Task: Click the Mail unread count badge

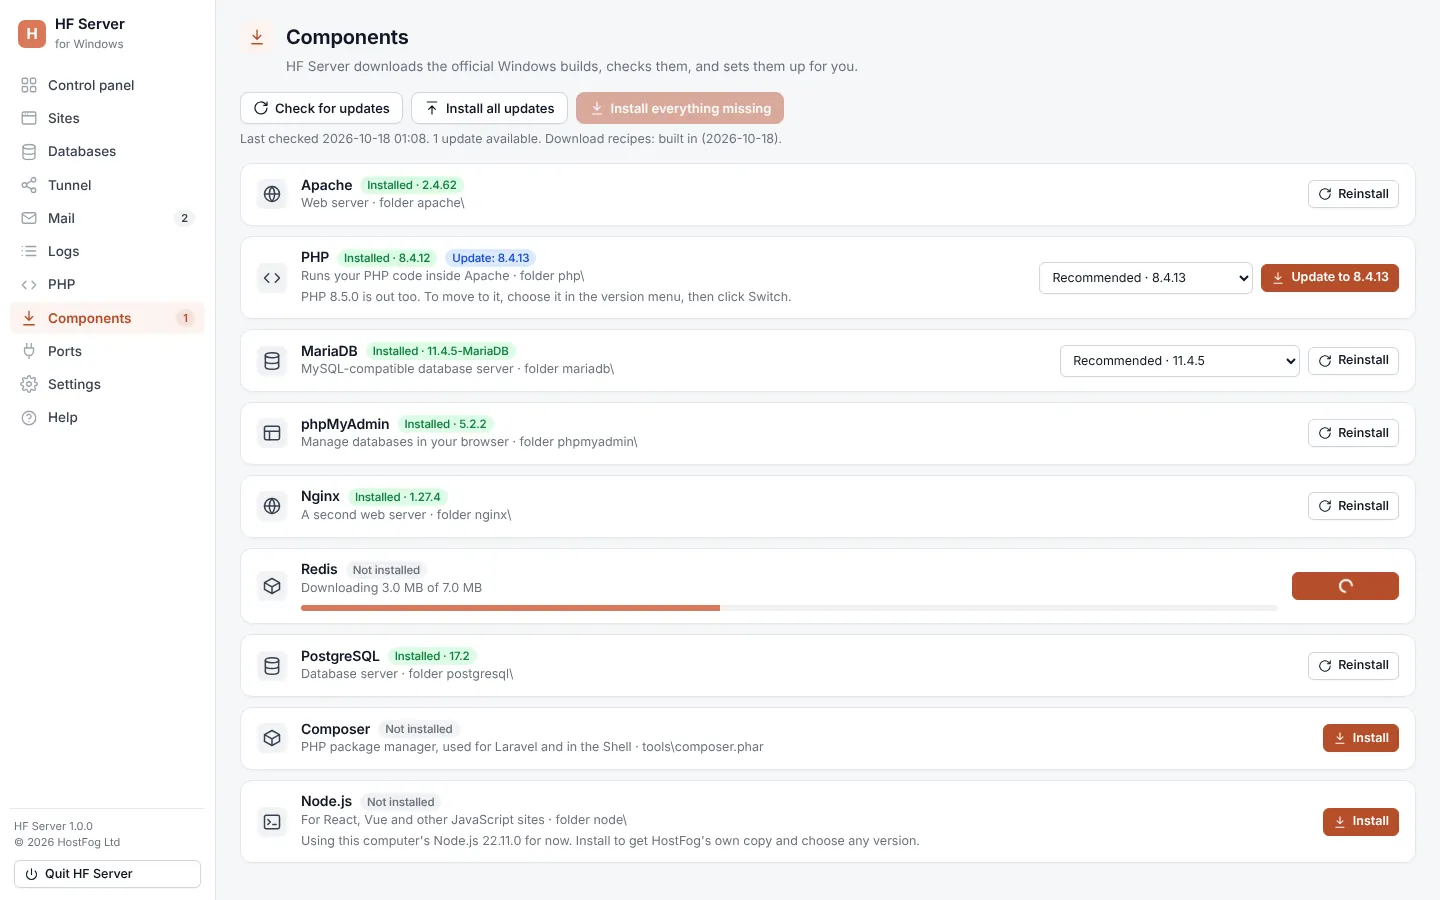Action: [184, 218]
